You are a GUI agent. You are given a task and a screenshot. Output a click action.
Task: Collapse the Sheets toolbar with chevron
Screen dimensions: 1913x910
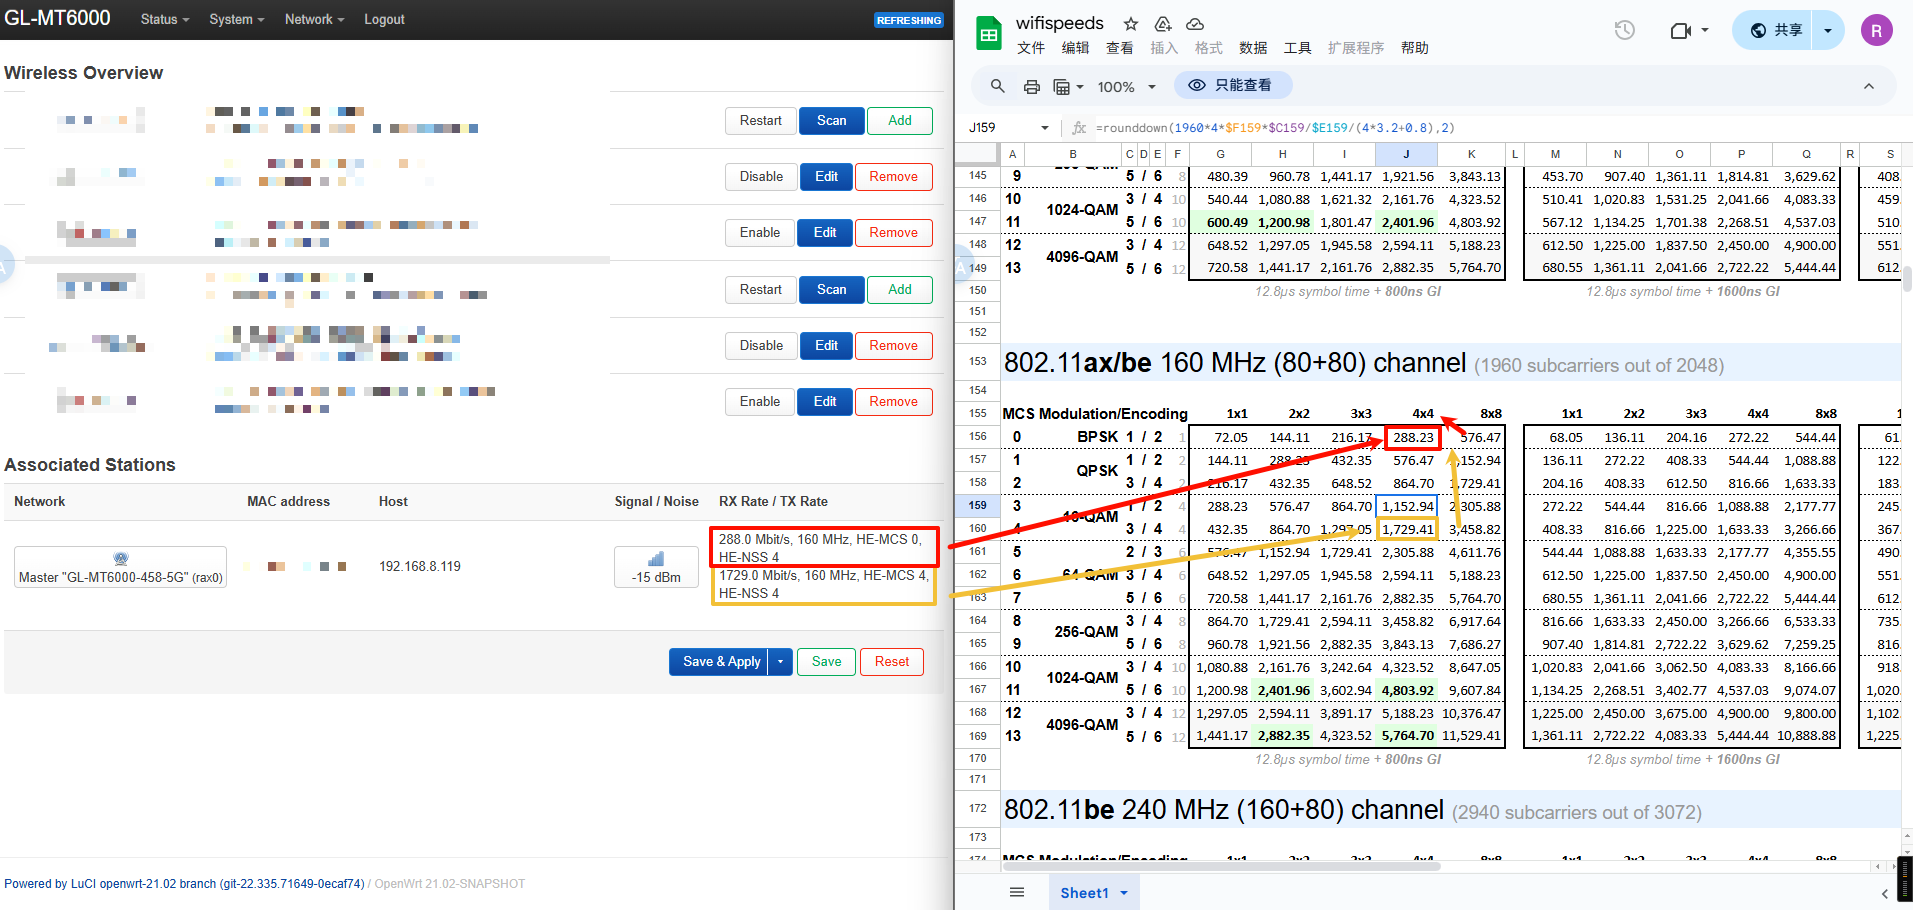pyautogui.click(x=1868, y=87)
